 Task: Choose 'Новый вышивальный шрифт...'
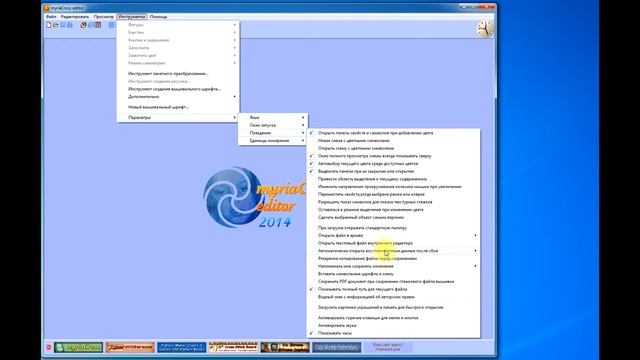point(178,107)
